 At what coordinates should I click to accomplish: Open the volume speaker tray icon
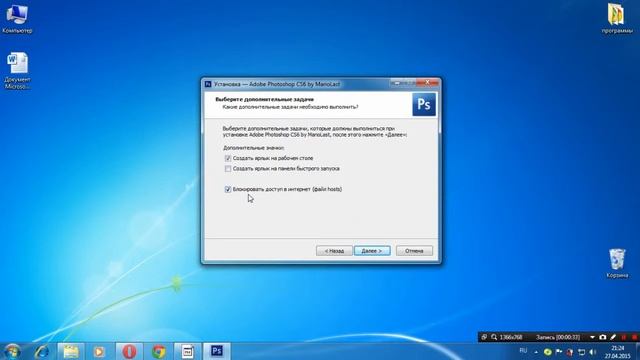(593, 352)
